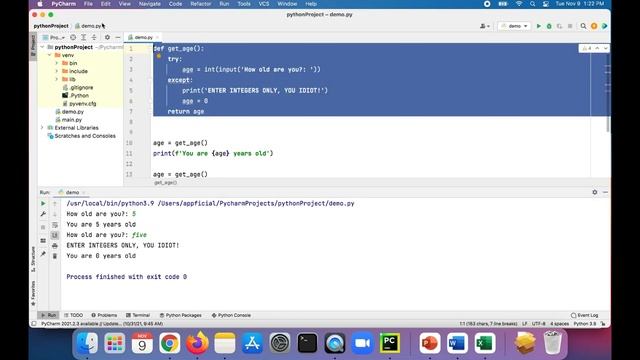Click the intention lightbulb on line 2
Image resolution: width=640 pixels, height=360 pixels.
click(158, 56)
